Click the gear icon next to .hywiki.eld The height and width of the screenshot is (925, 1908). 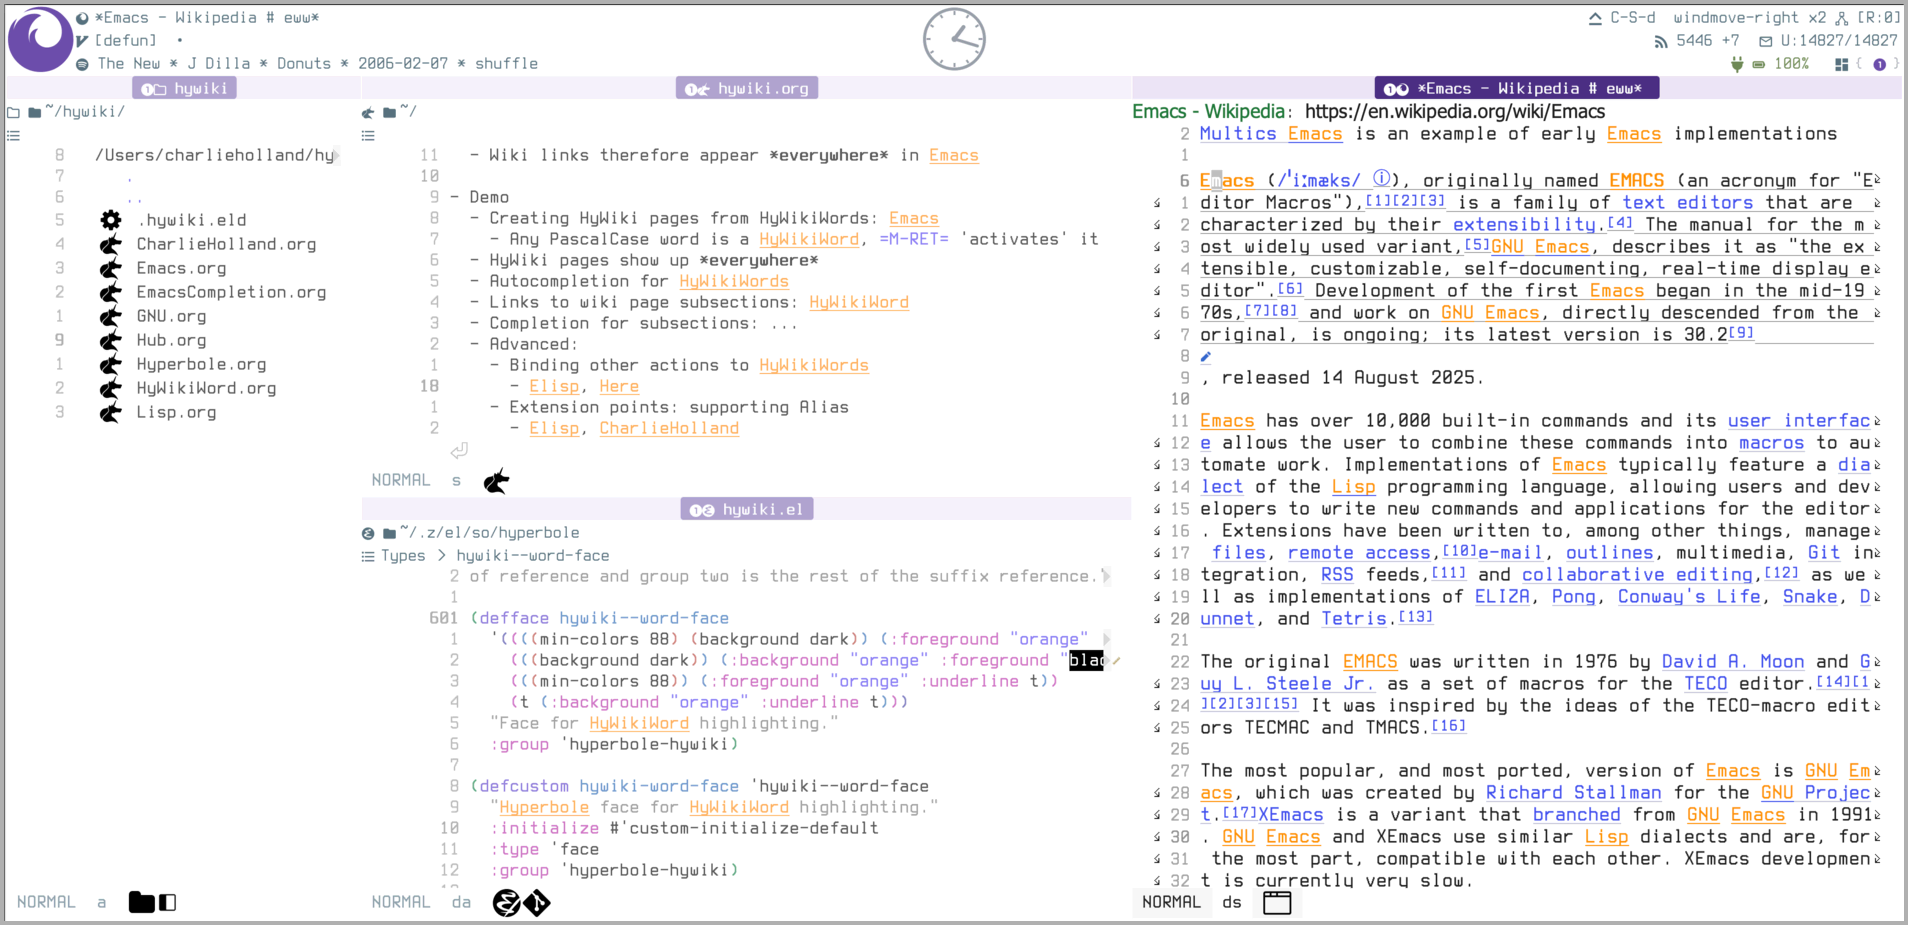click(x=111, y=220)
